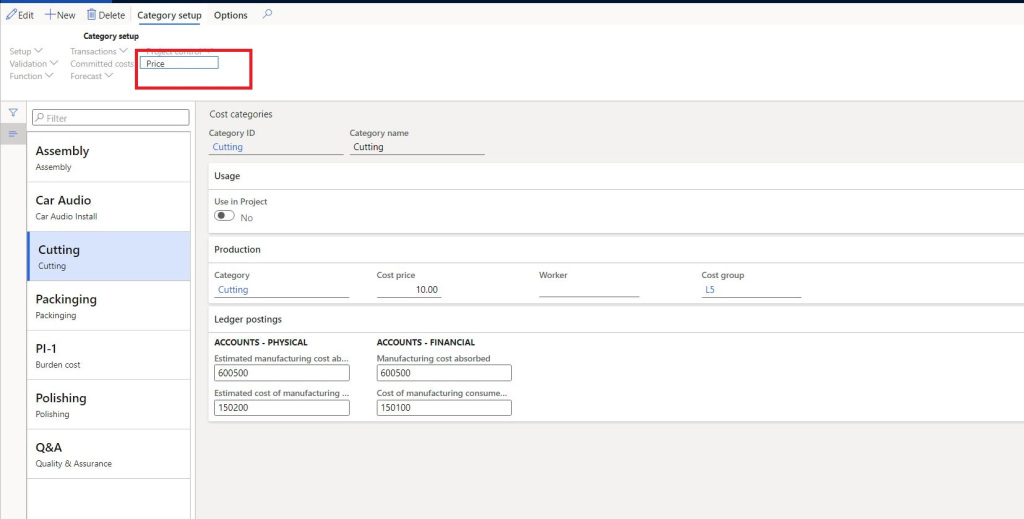Click the list view lines icon
Viewport: 1024px width, 519px height.
pos(13,134)
